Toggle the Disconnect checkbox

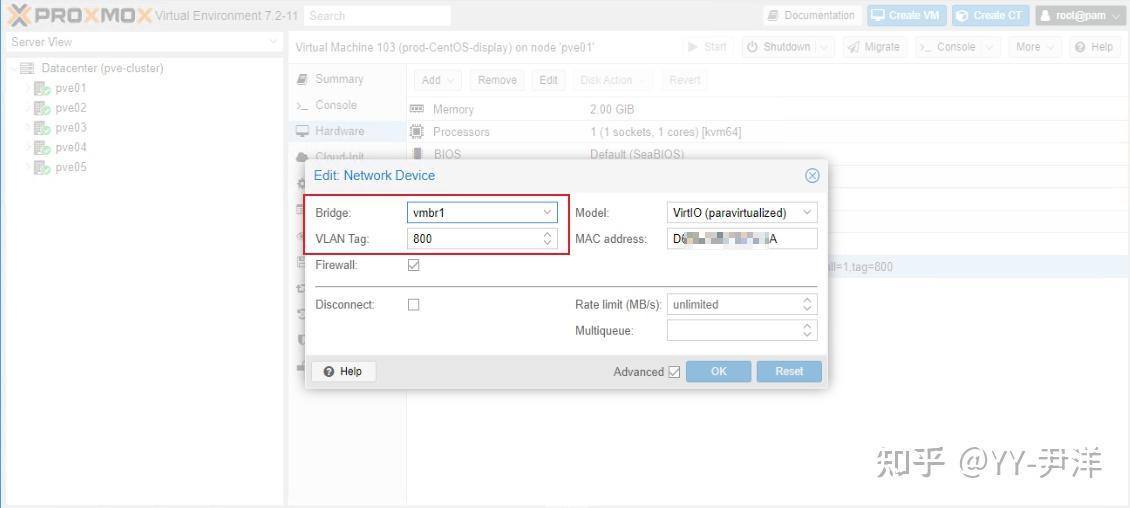tap(414, 305)
